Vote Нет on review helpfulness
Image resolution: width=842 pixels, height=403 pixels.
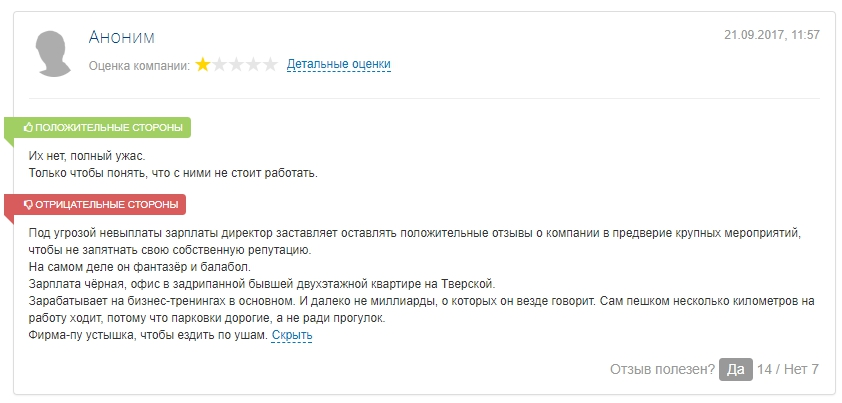(x=801, y=370)
